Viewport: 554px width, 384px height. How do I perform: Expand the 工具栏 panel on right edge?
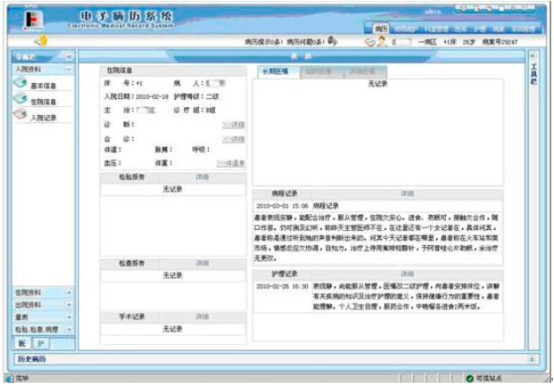click(532, 56)
